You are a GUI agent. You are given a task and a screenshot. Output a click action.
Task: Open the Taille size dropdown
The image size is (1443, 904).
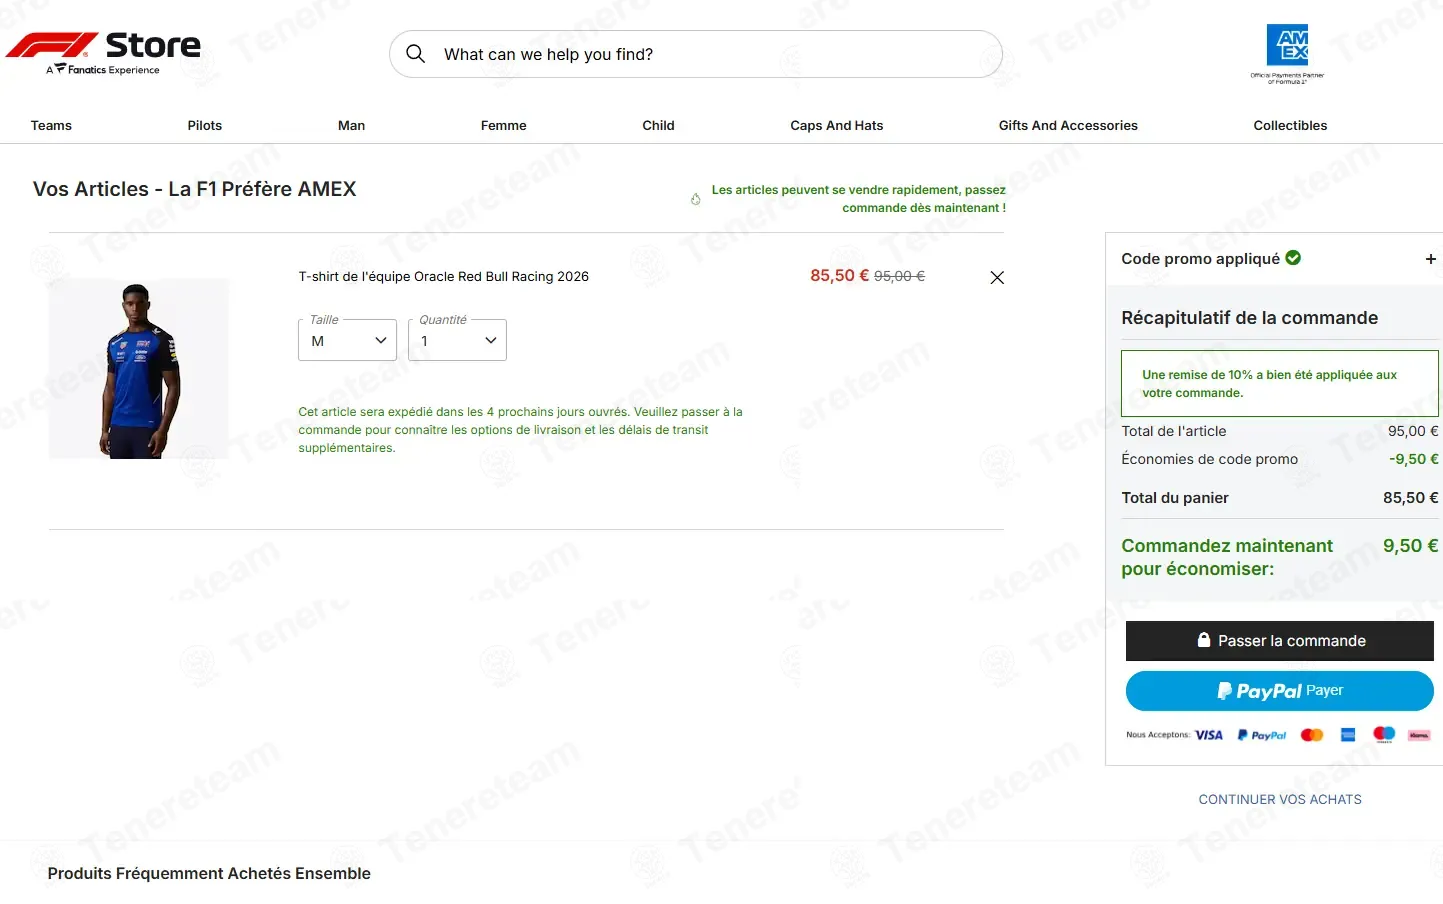click(x=347, y=341)
